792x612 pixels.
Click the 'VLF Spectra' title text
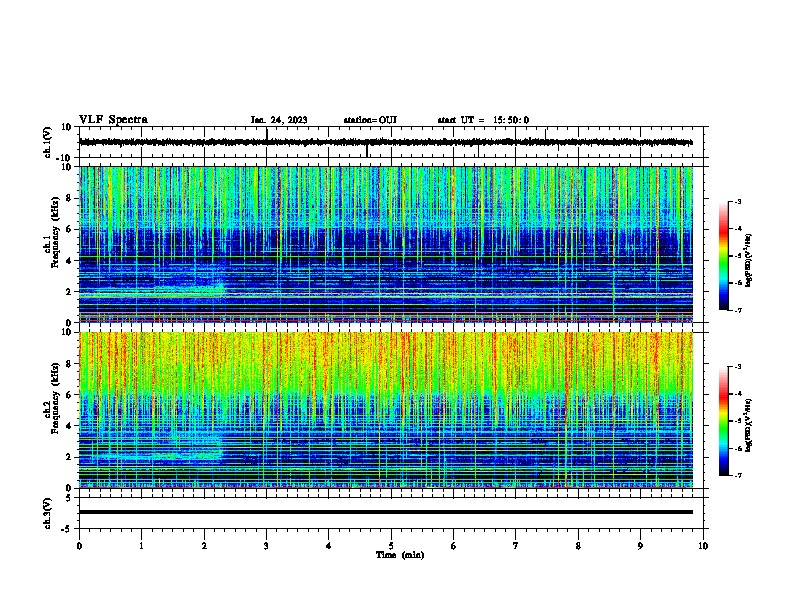(113, 120)
